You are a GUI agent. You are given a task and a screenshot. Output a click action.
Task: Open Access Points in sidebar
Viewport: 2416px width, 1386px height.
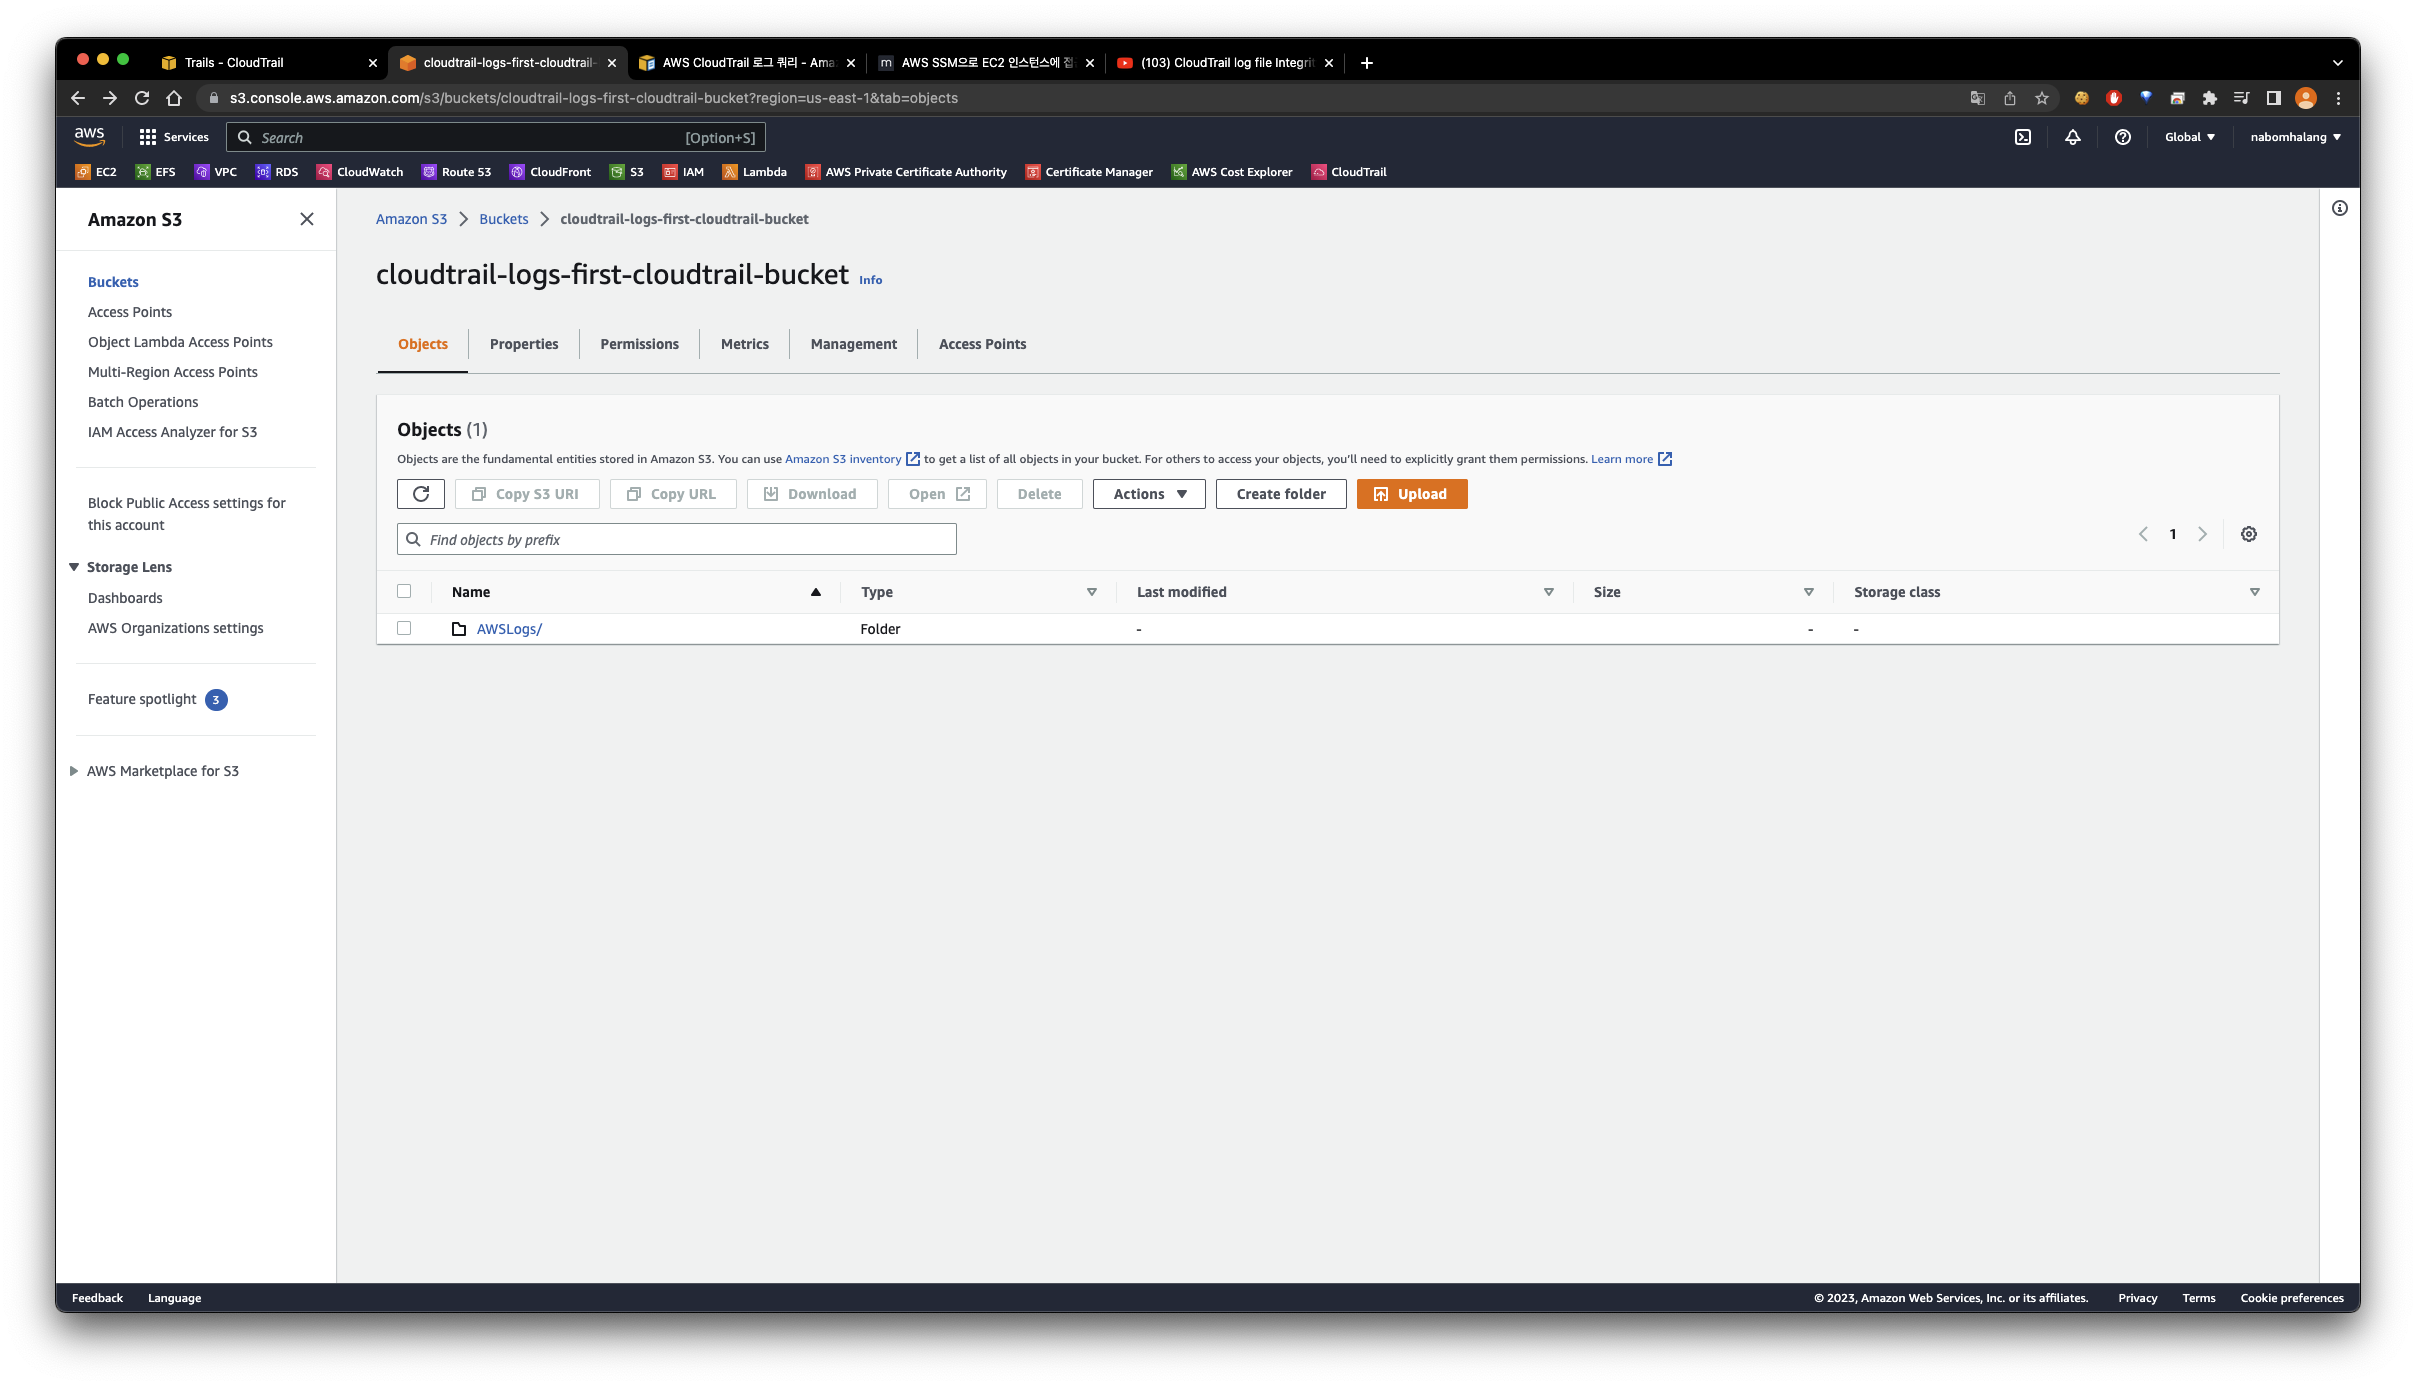[130, 312]
